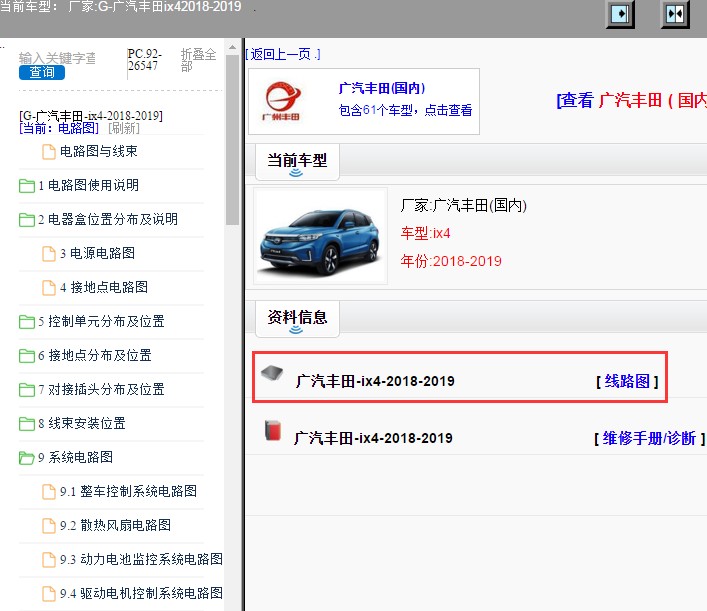Click PC.92-26547 text in sidebar

145,60
